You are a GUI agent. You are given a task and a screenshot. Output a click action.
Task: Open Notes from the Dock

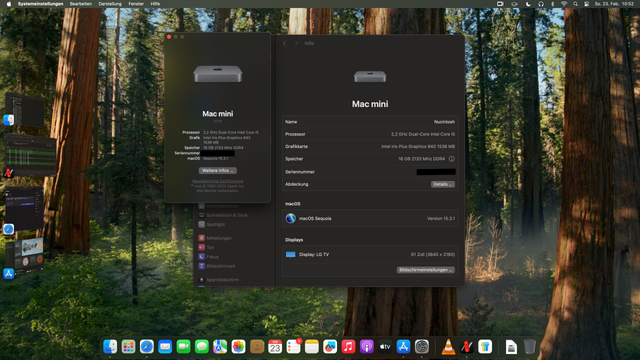[312, 347]
